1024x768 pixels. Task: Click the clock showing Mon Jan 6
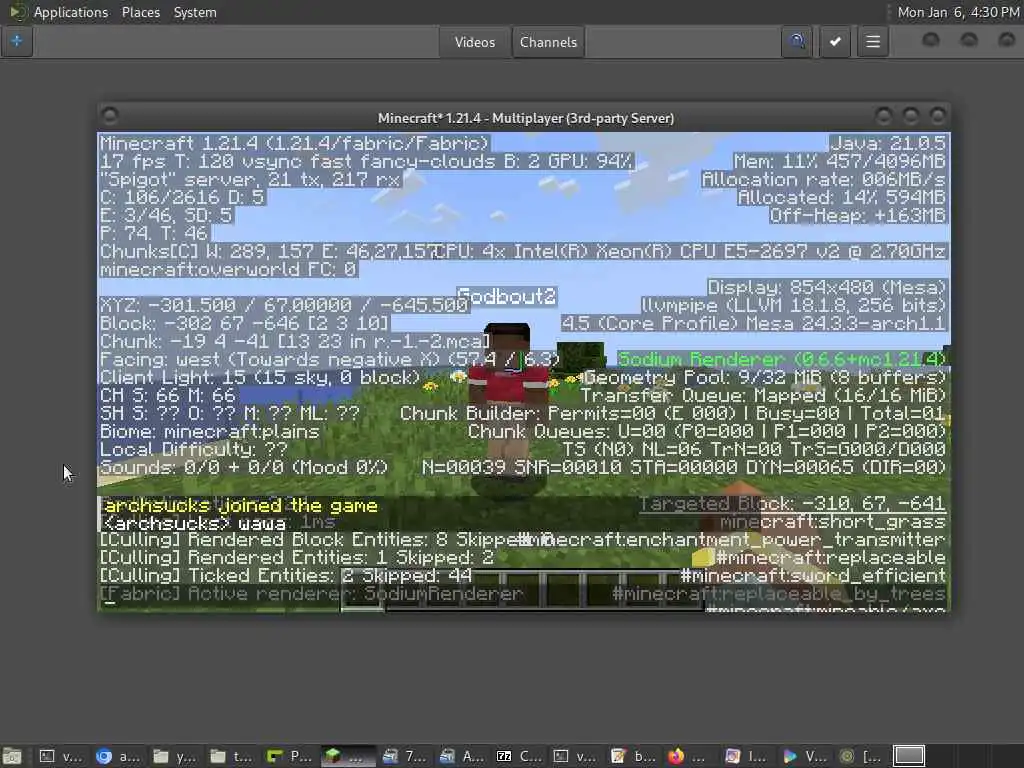tap(958, 12)
